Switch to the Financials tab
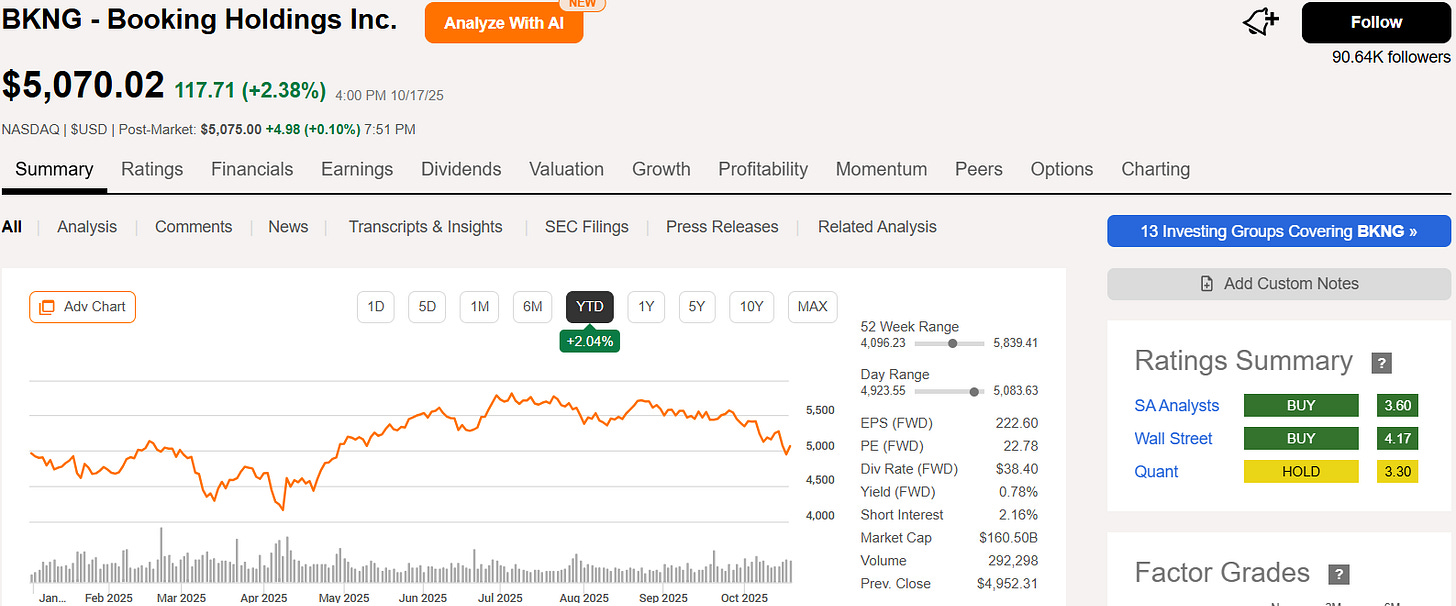Screen dimensions: 1456x606 pyautogui.click(x=252, y=169)
